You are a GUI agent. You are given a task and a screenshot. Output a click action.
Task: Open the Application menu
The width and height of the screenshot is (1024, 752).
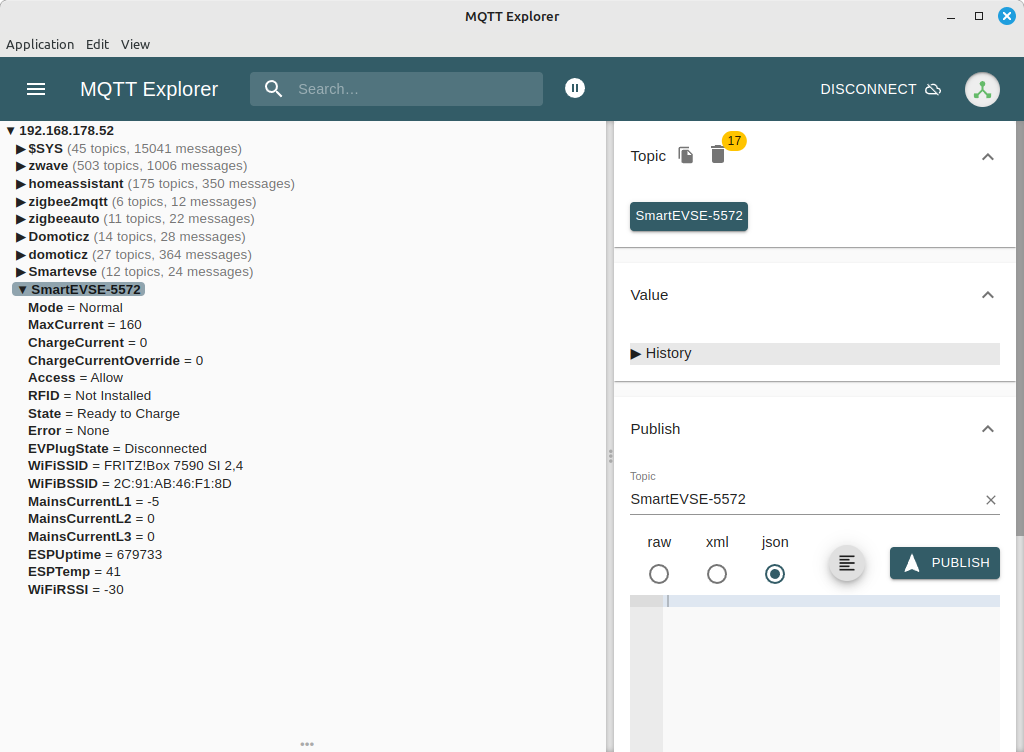tap(40, 44)
